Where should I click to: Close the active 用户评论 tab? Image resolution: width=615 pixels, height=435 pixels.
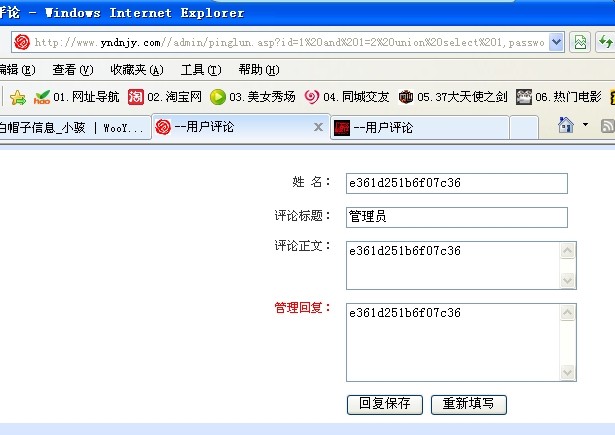[x=318, y=127]
